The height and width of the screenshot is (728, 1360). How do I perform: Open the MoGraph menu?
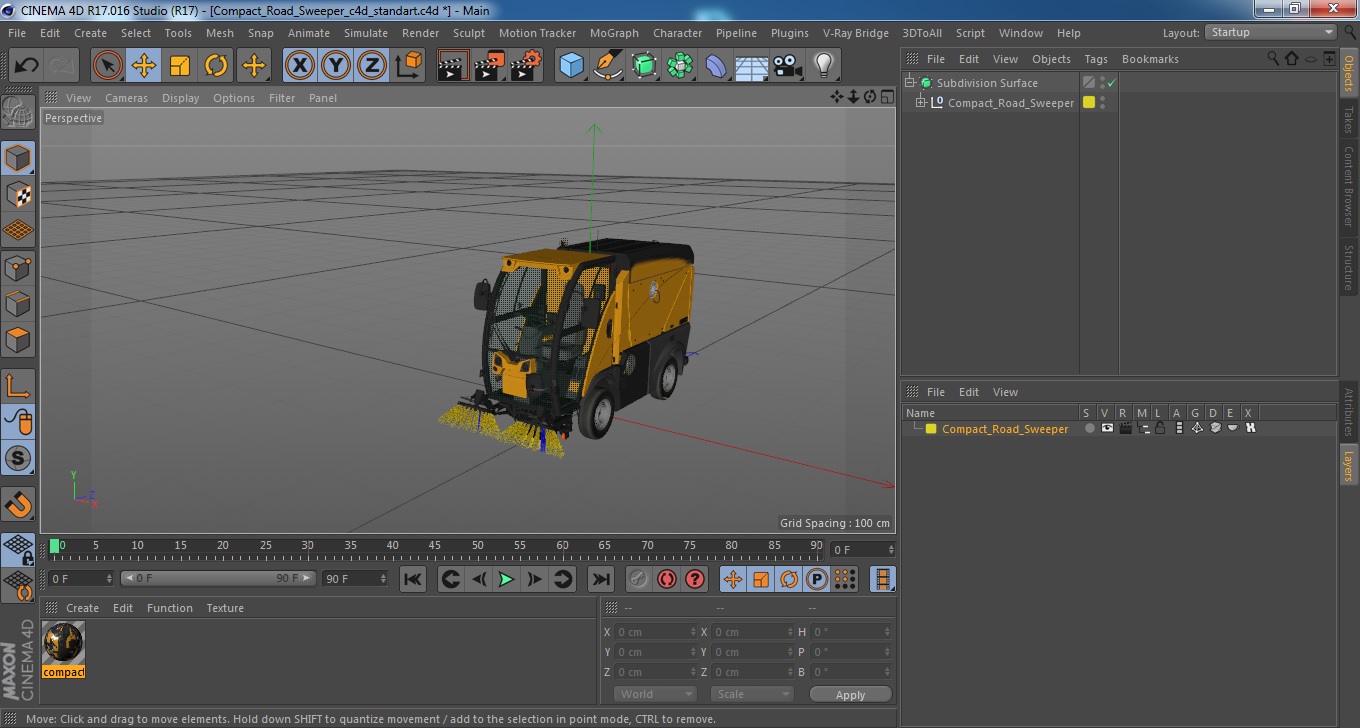tap(614, 33)
